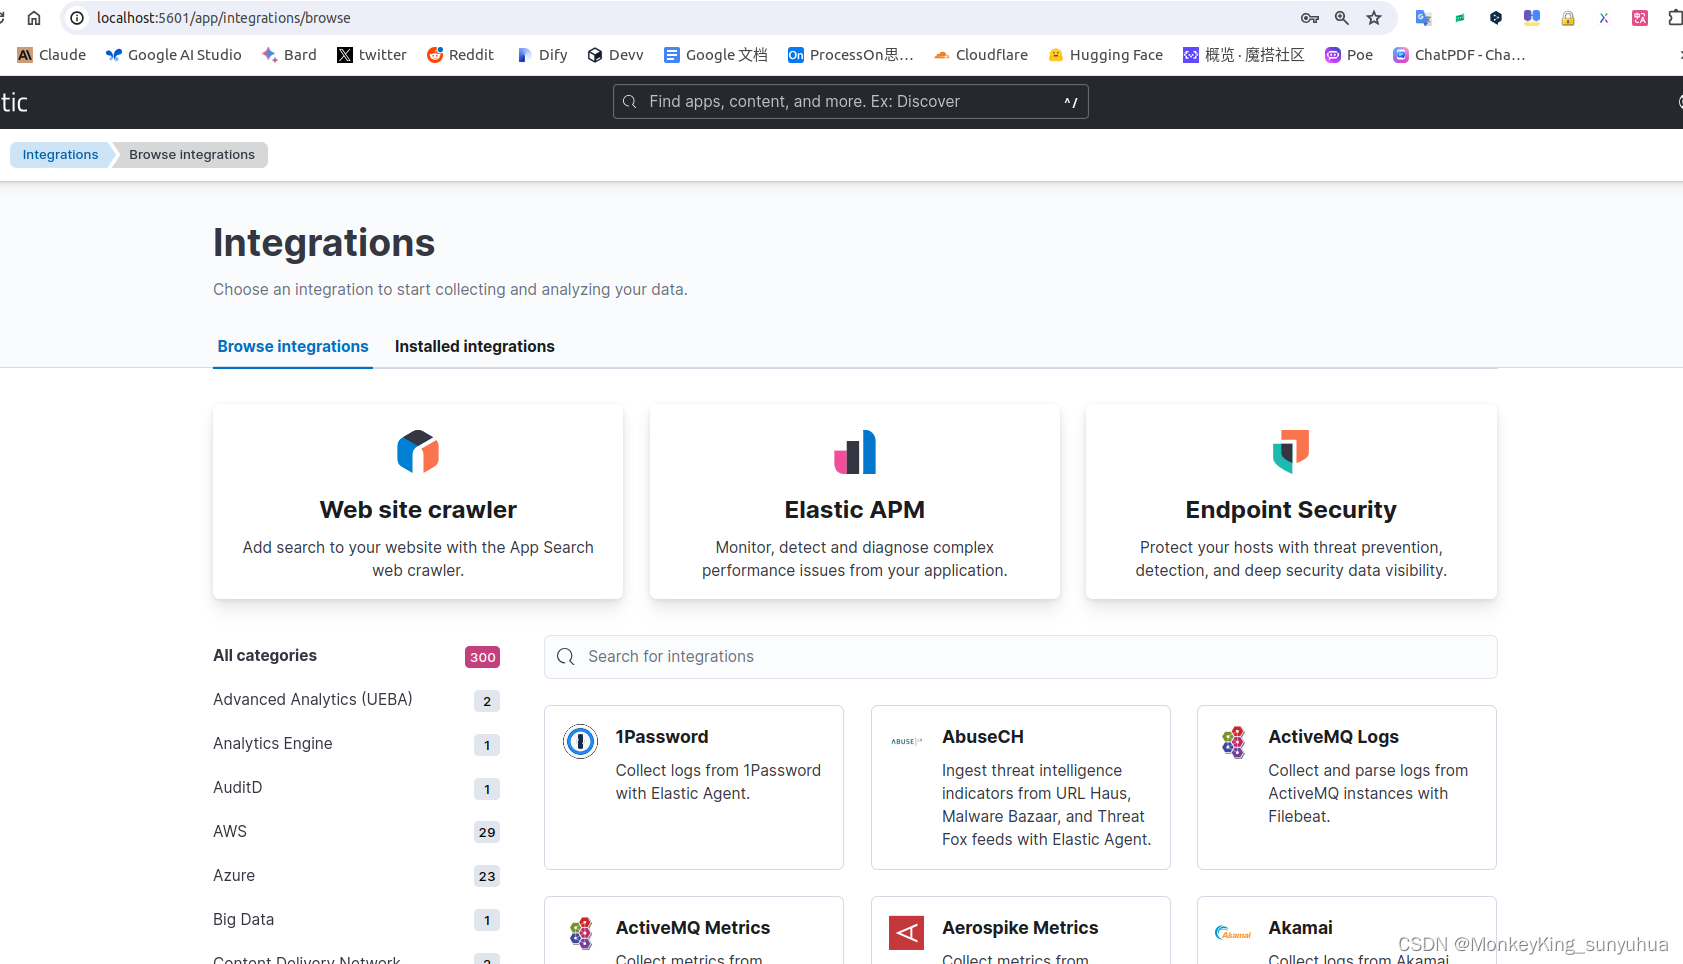
Task: Click the Search for integrations field
Action: coord(1020,657)
